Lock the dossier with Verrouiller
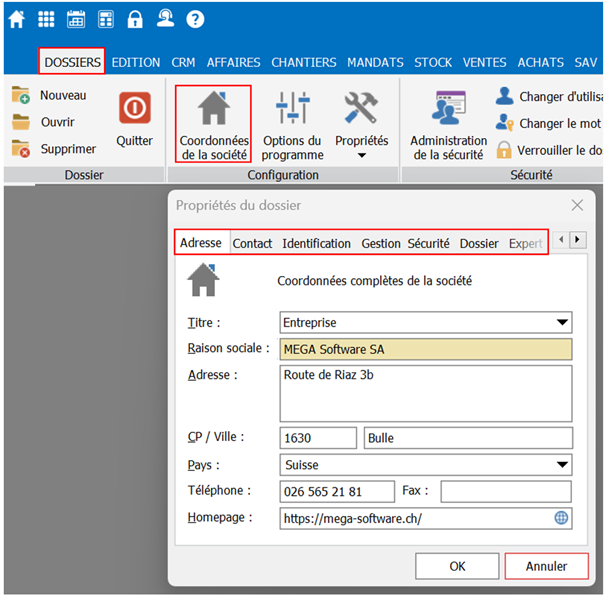Screen dimensions: 605x597 [x=549, y=150]
